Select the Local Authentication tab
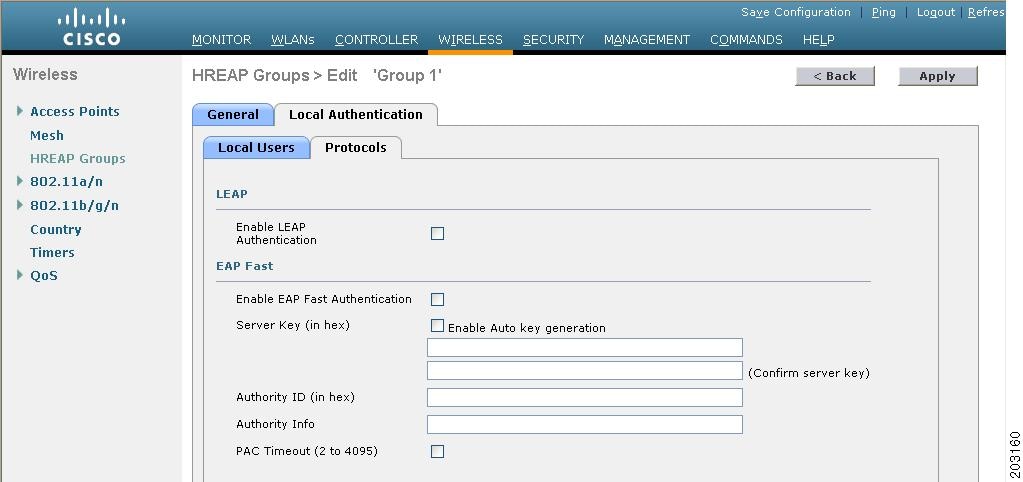This screenshot has width=1023, height=482. click(x=356, y=115)
